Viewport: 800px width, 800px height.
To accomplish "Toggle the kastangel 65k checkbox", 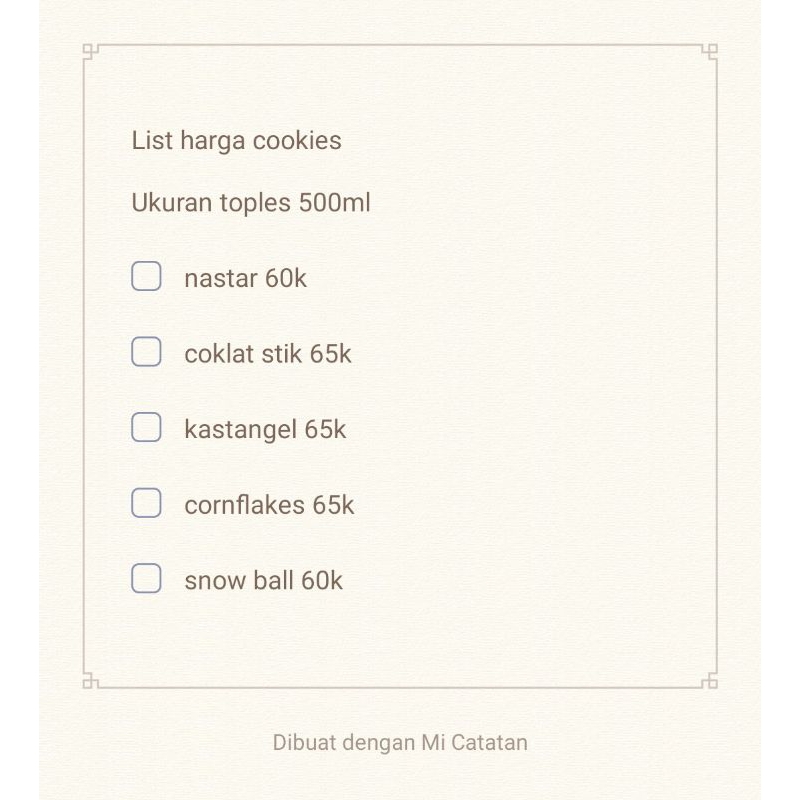I will point(146,427).
